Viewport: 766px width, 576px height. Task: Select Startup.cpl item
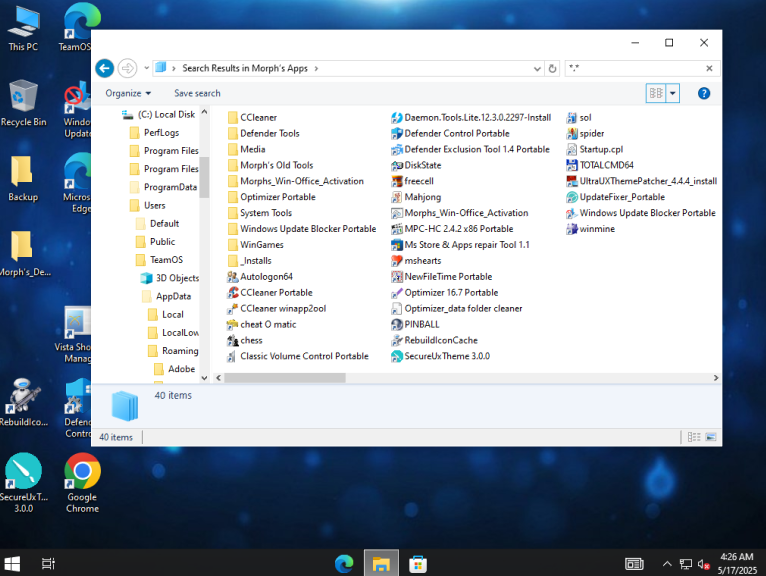point(595,149)
